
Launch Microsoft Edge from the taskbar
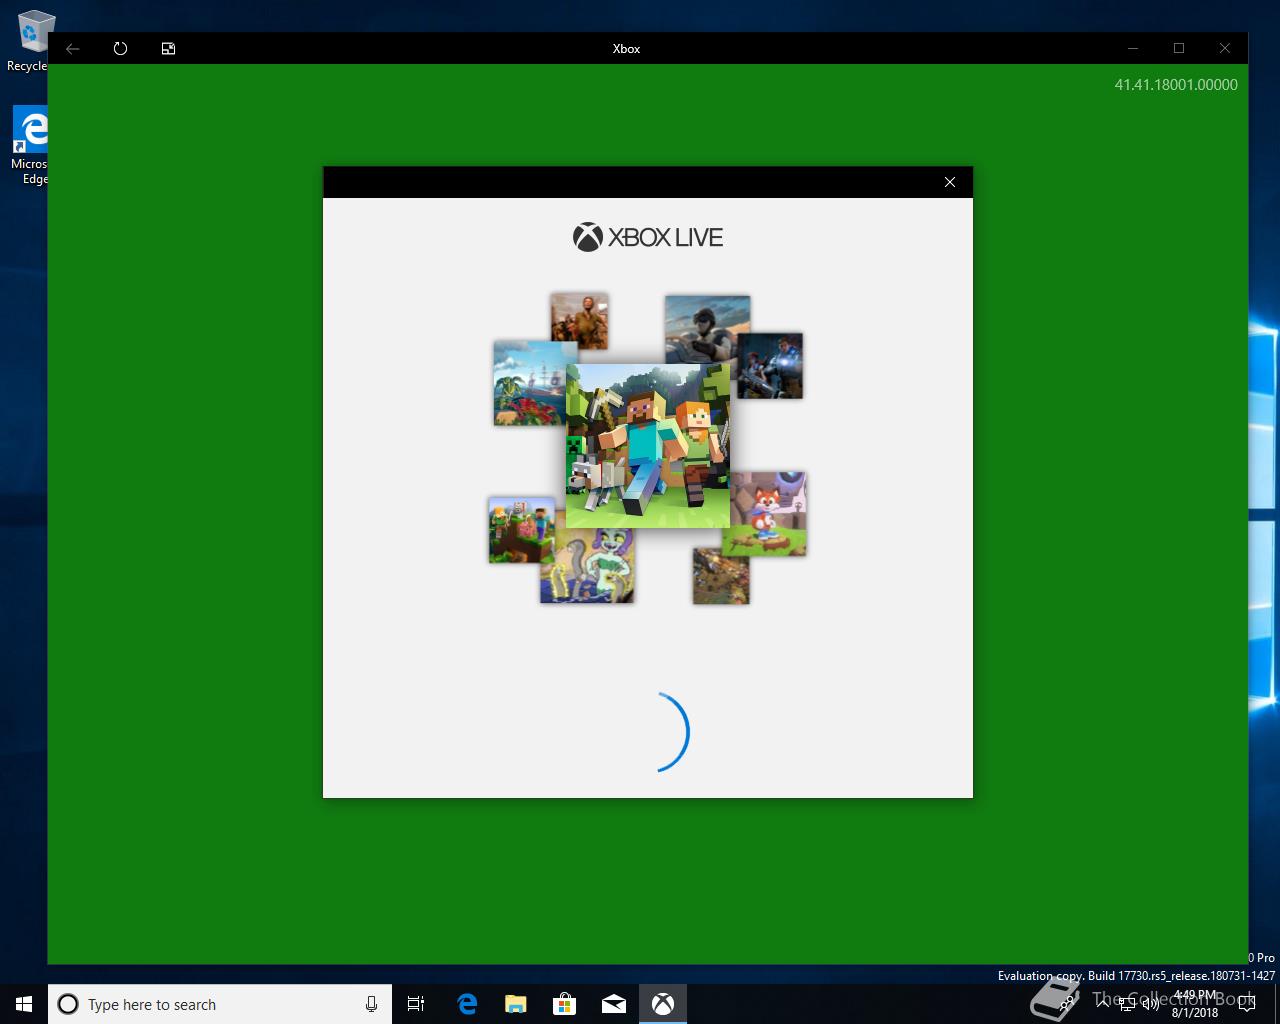pyautogui.click(x=466, y=1004)
